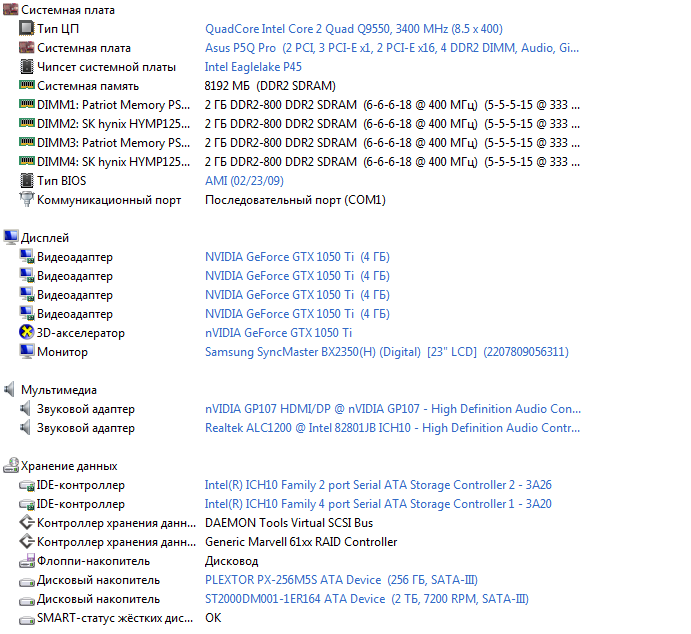Select the Чипсет системной платы label

(x=106, y=67)
